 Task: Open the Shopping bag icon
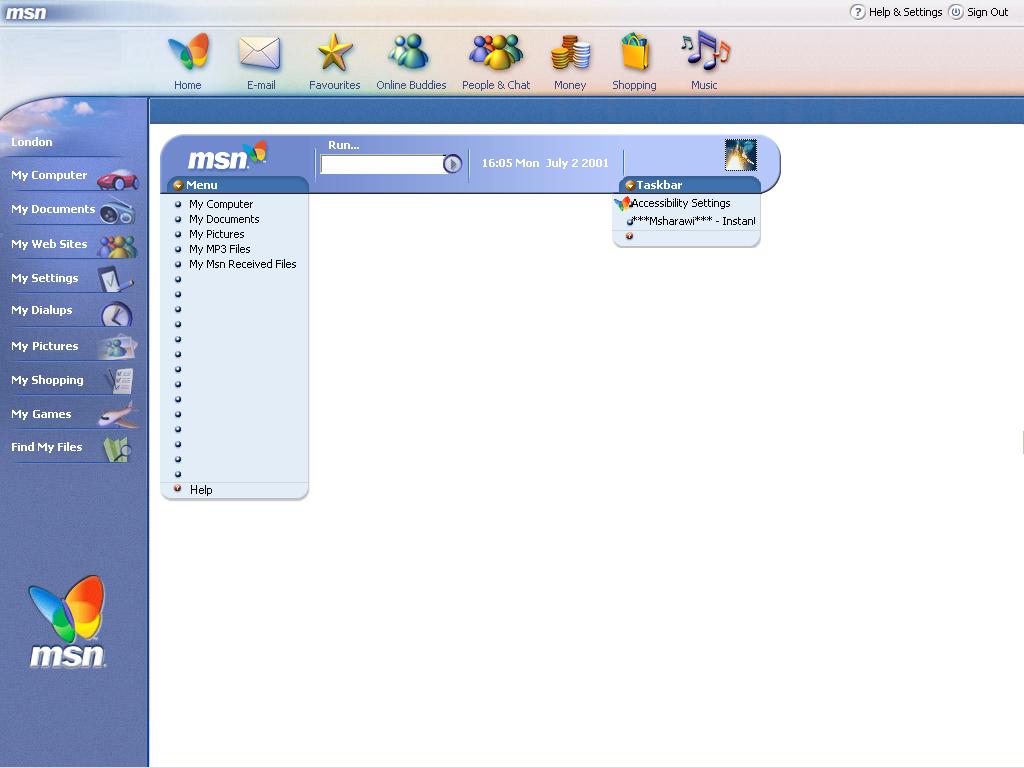tap(635, 52)
